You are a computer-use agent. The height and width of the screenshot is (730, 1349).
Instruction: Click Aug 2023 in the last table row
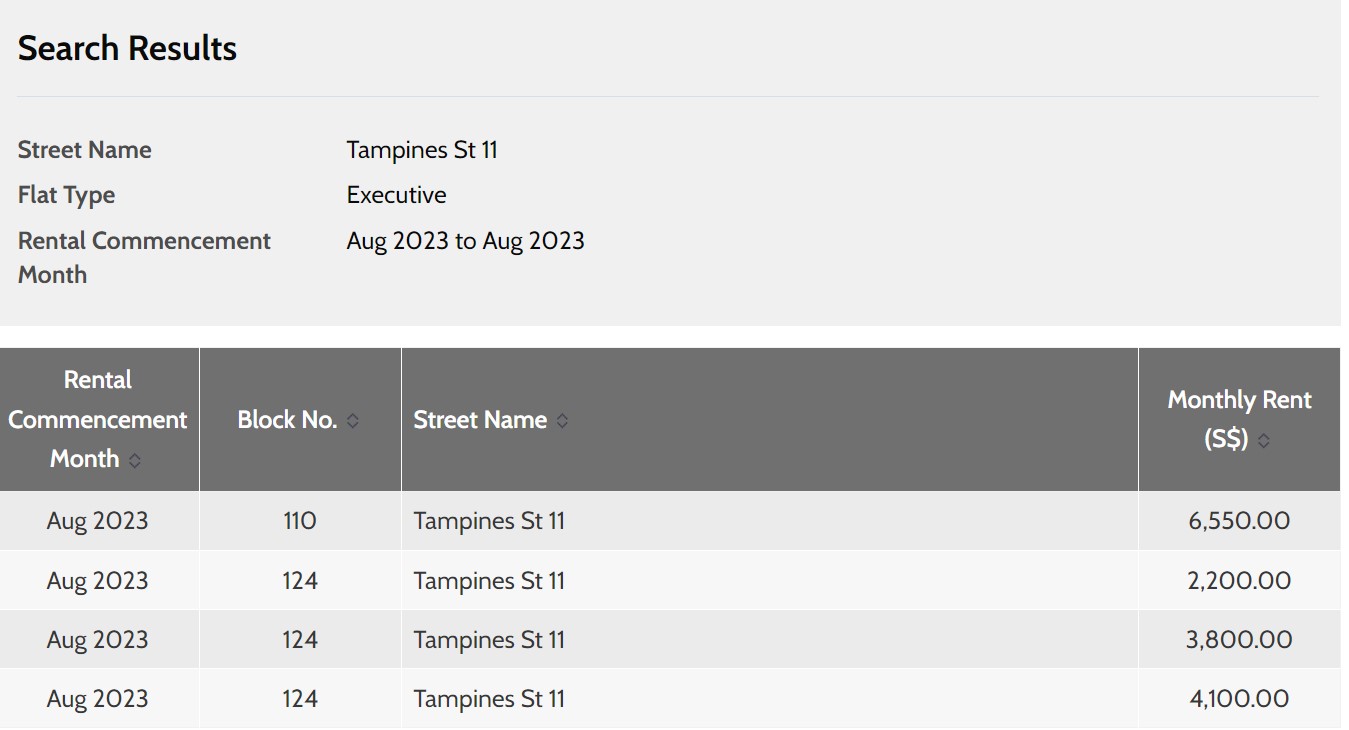point(97,698)
